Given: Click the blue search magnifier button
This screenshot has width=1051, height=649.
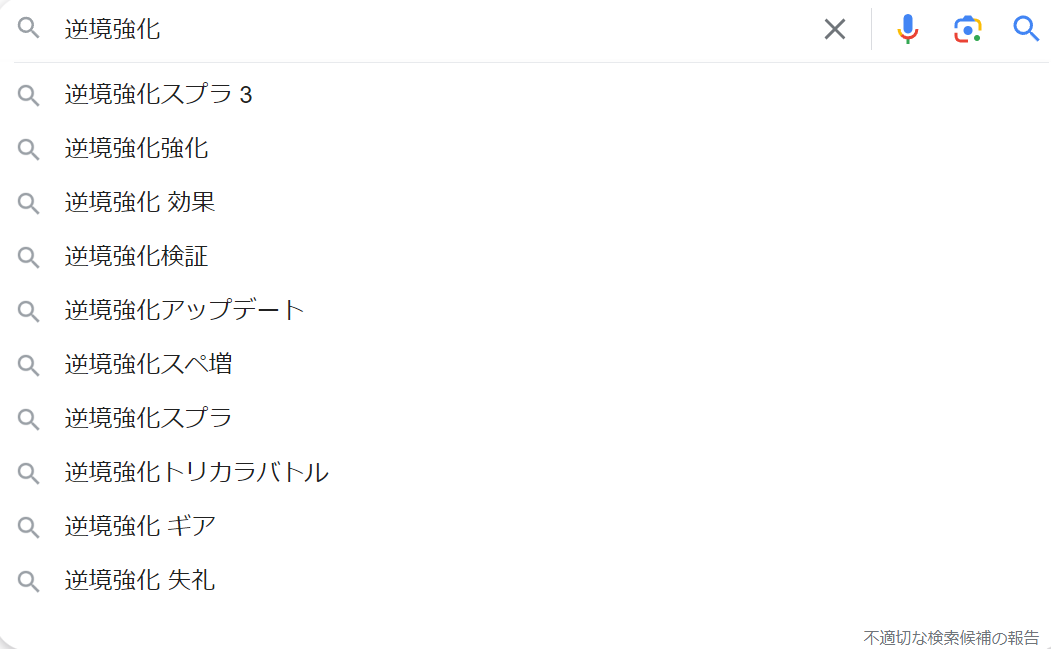Looking at the screenshot, I should (1026, 29).
